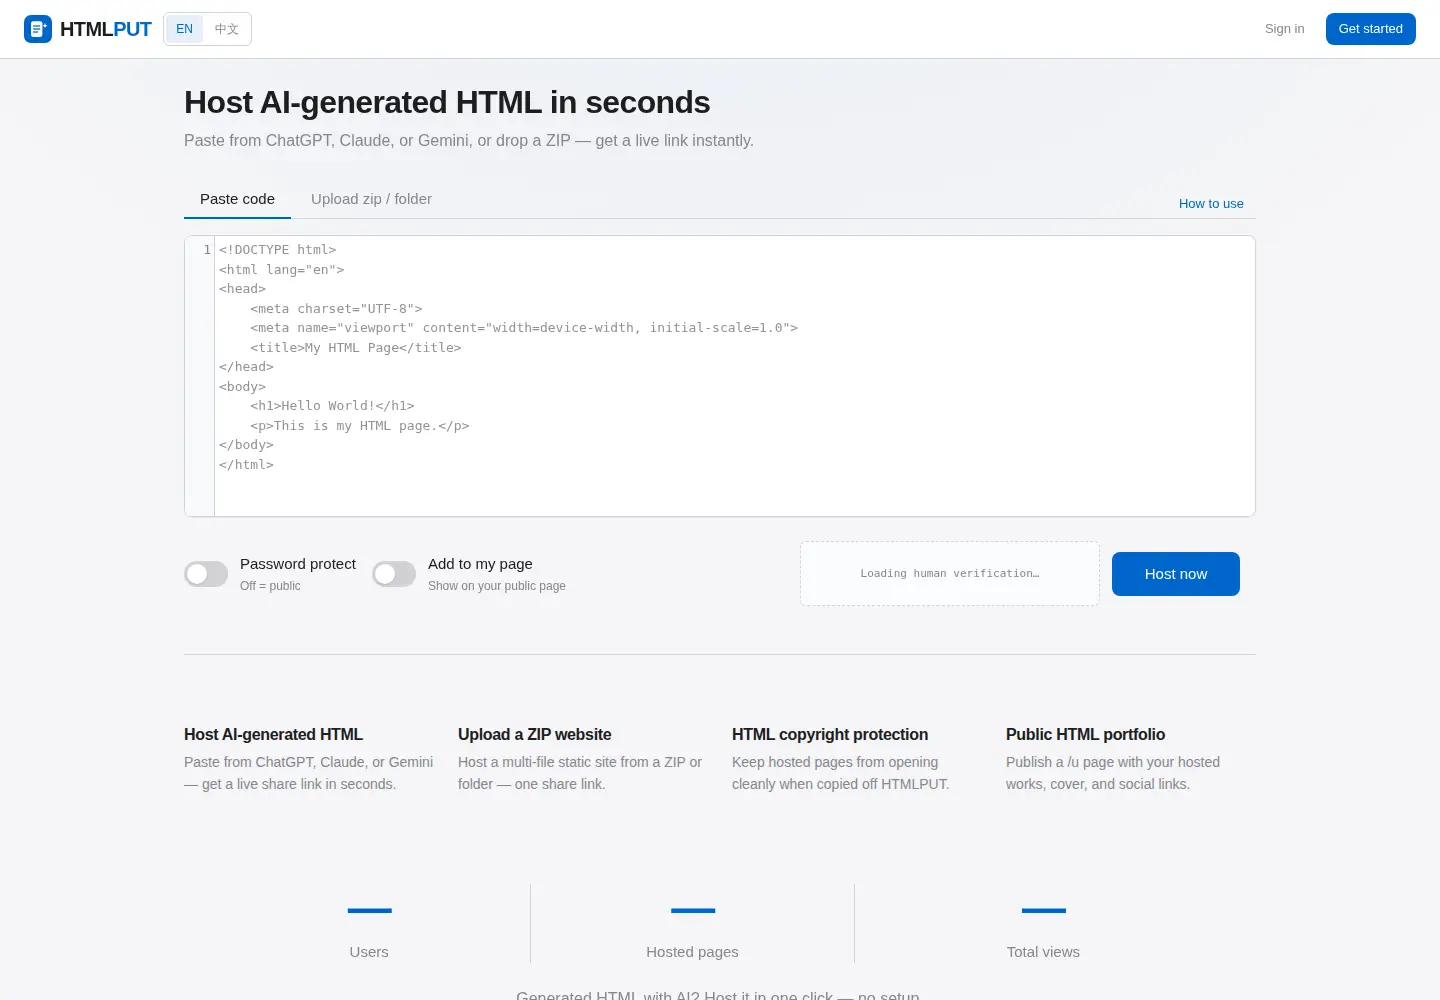The width and height of the screenshot is (1440, 1000).
Task: Switch language to 中文
Action: 227,29
